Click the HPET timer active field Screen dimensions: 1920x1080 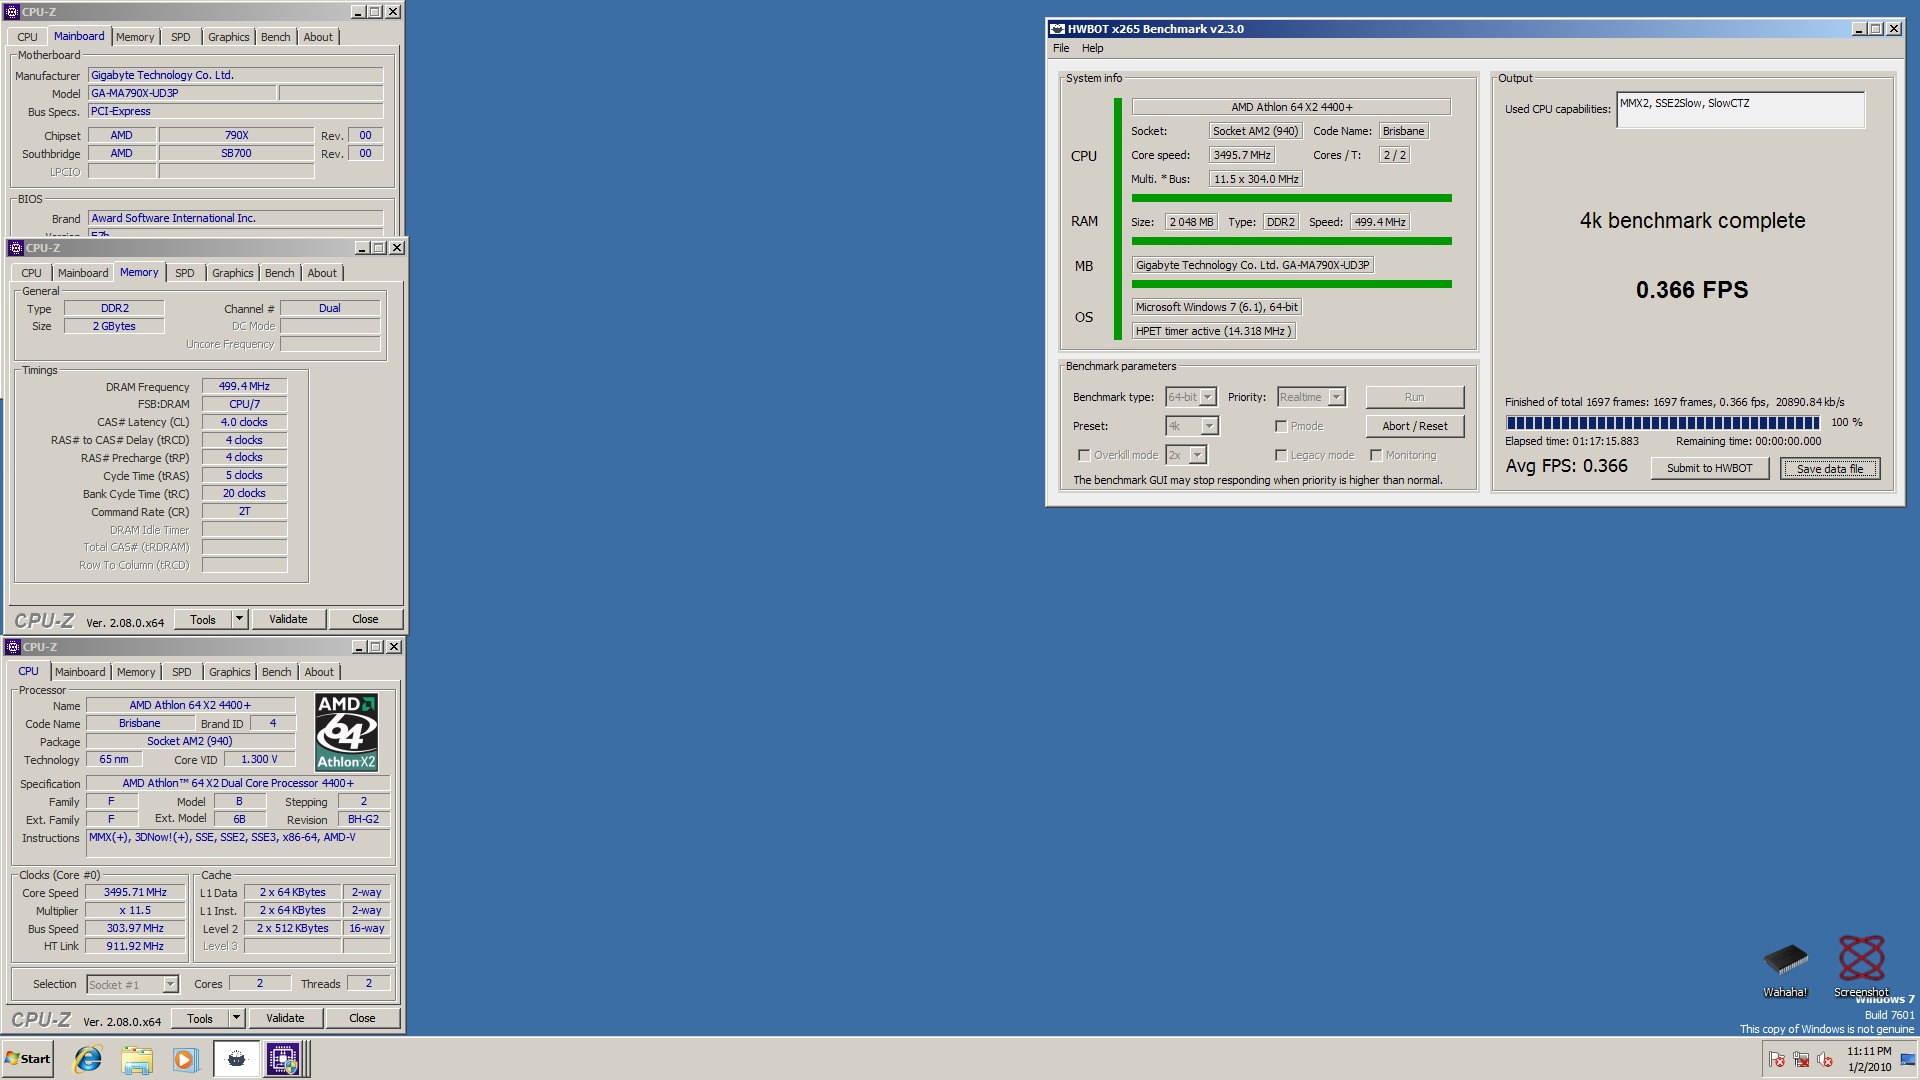1214,331
